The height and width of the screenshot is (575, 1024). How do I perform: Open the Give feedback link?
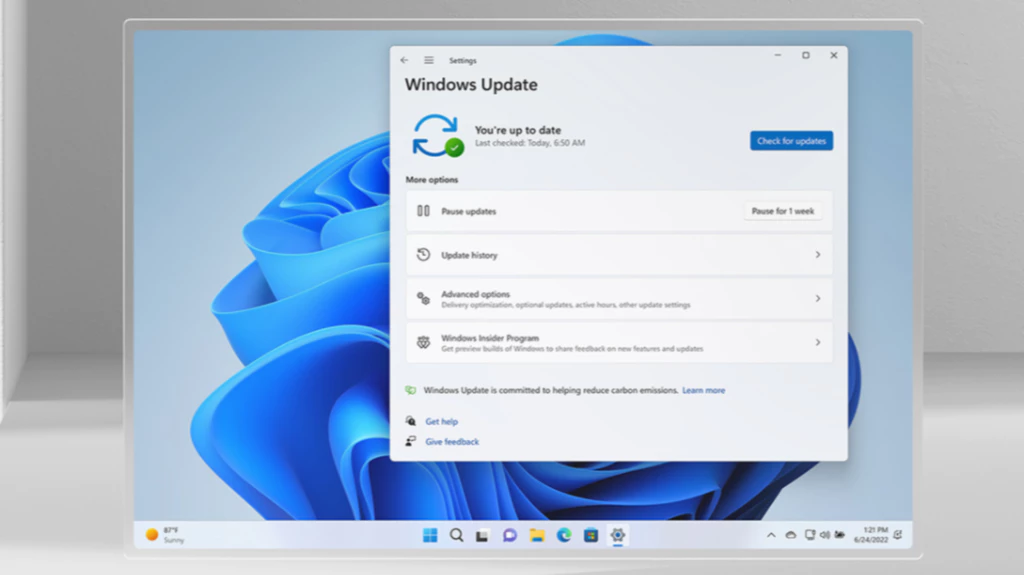coord(452,442)
